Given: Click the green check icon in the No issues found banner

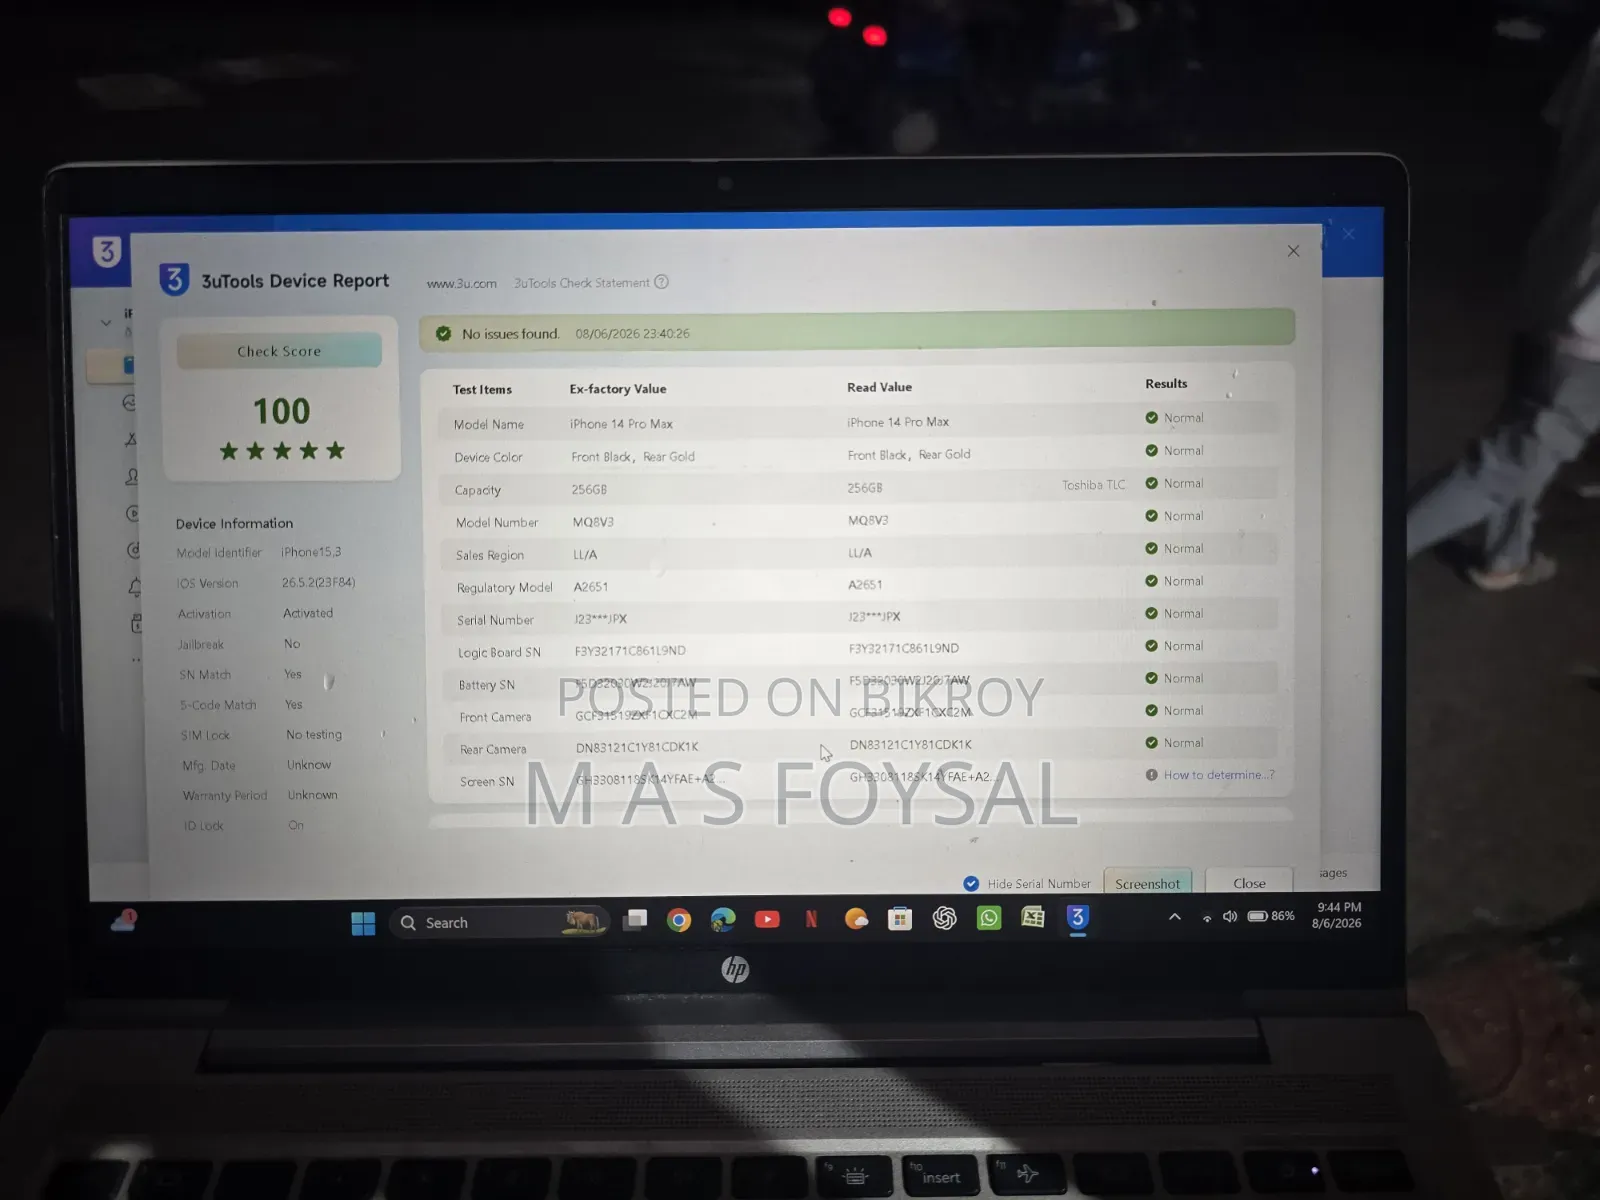Looking at the screenshot, I should click(x=443, y=334).
